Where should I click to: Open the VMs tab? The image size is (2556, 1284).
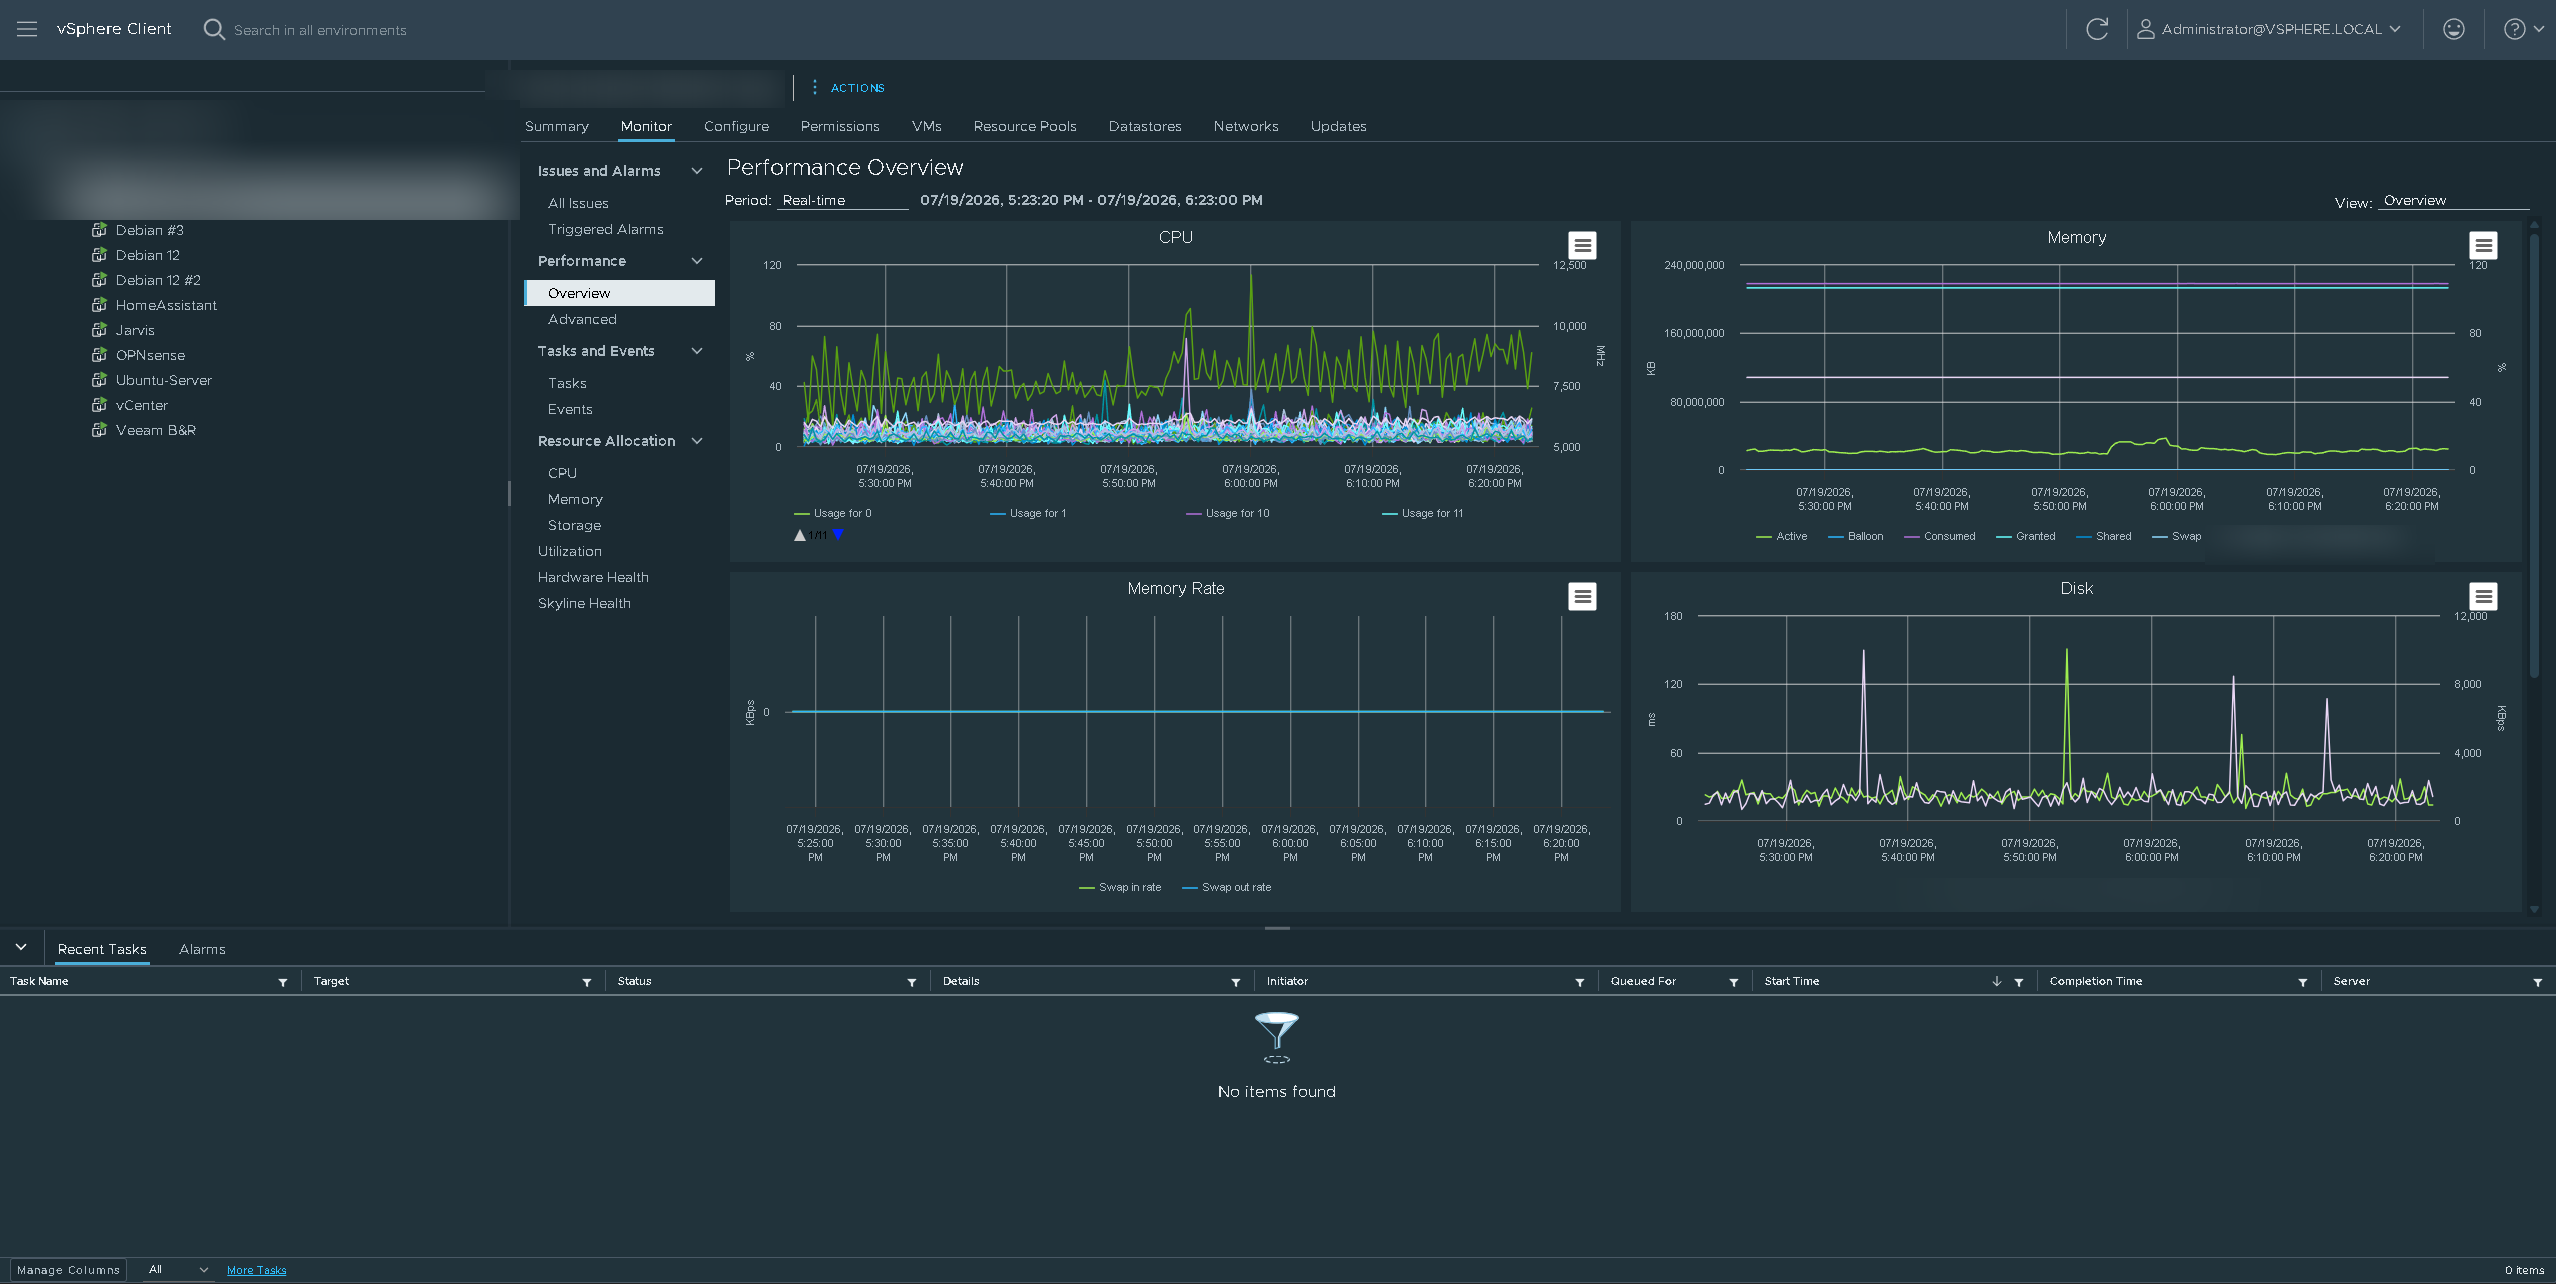(927, 126)
